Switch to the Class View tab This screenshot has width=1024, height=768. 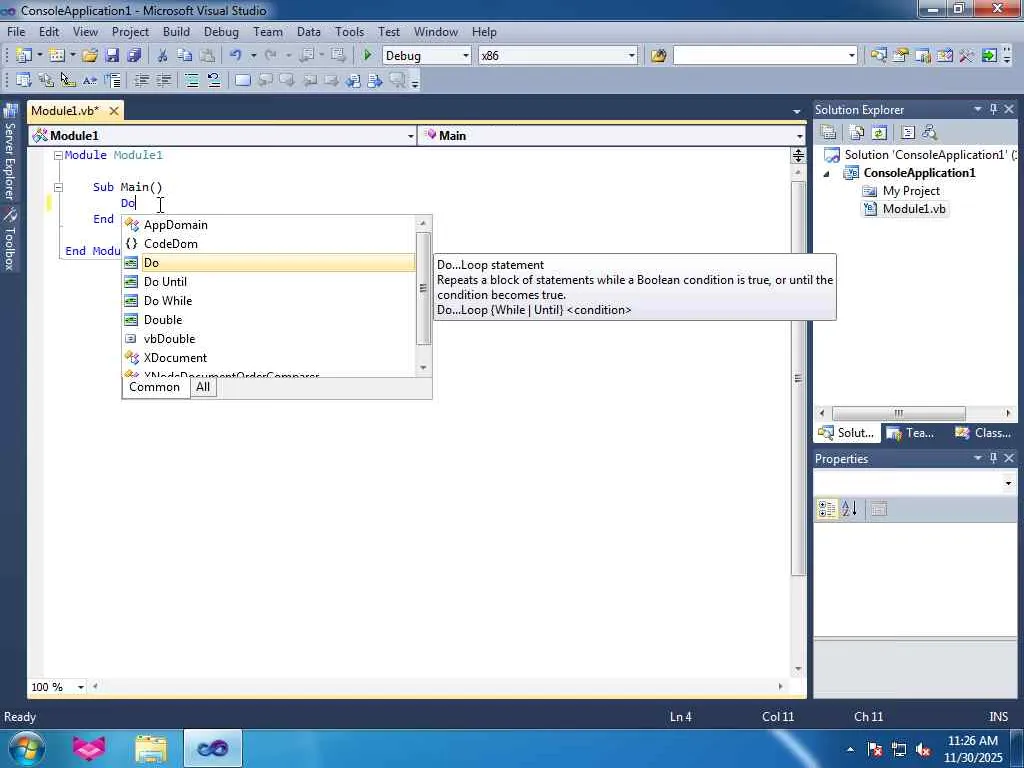(983, 433)
